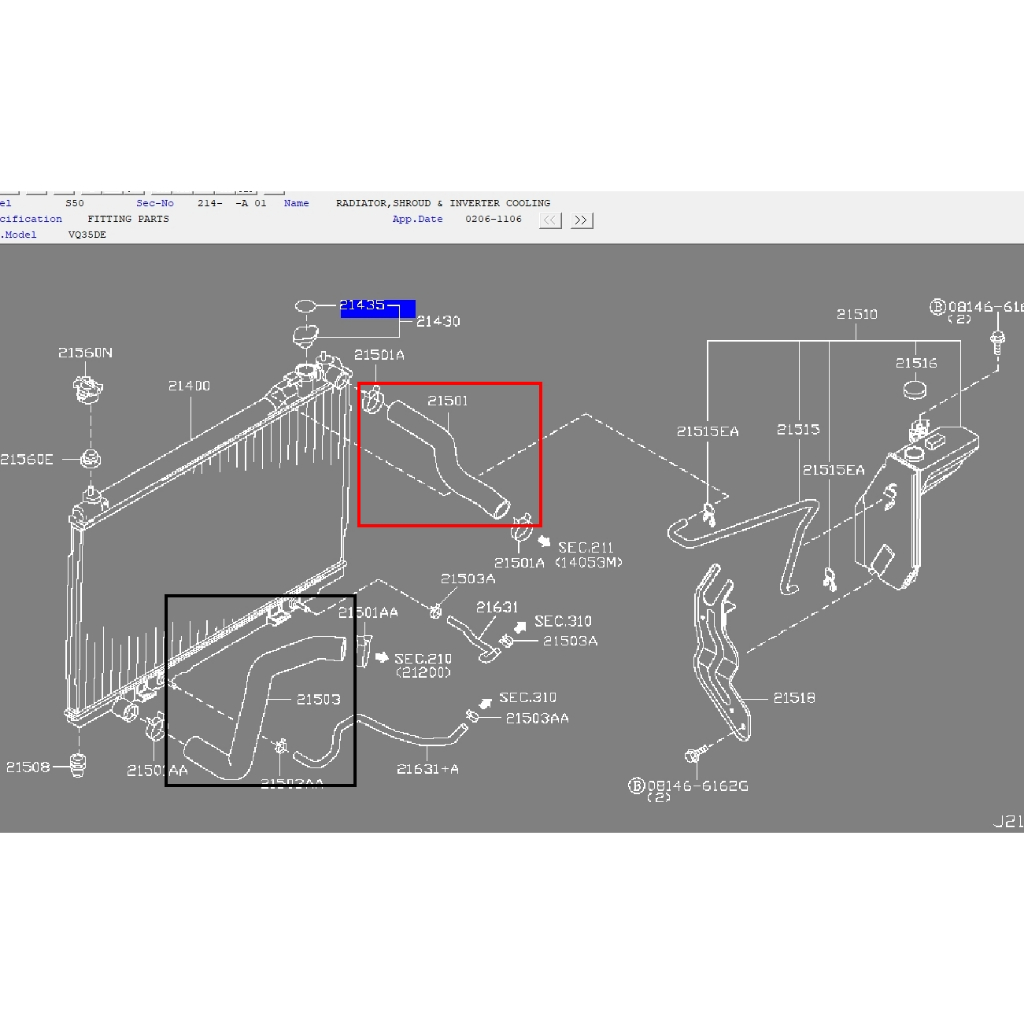
Task: Pick part 21518 bracket label
Action: coord(794,697)
